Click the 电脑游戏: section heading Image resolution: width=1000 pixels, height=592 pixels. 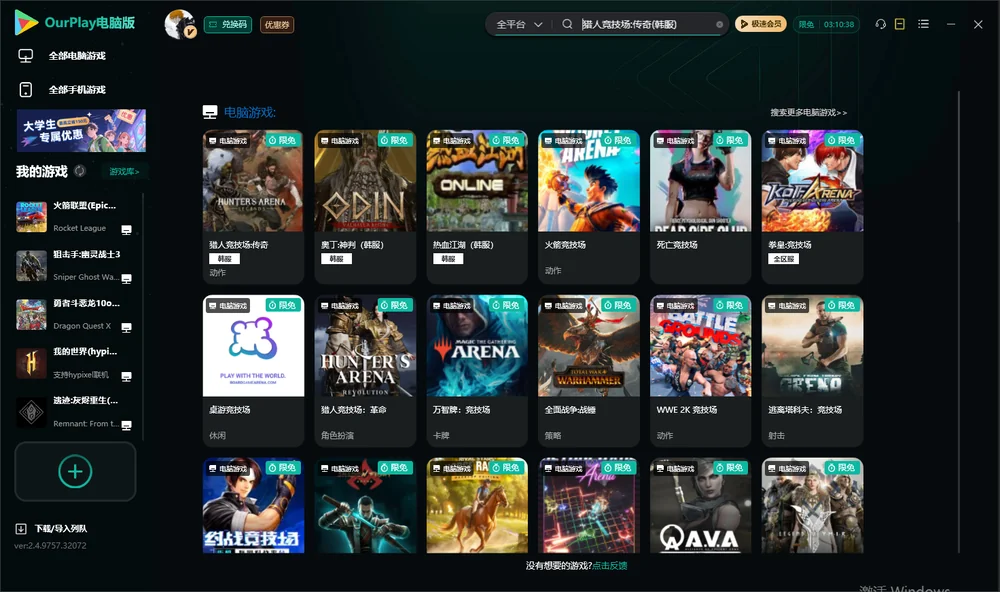(x=249, y=112)
